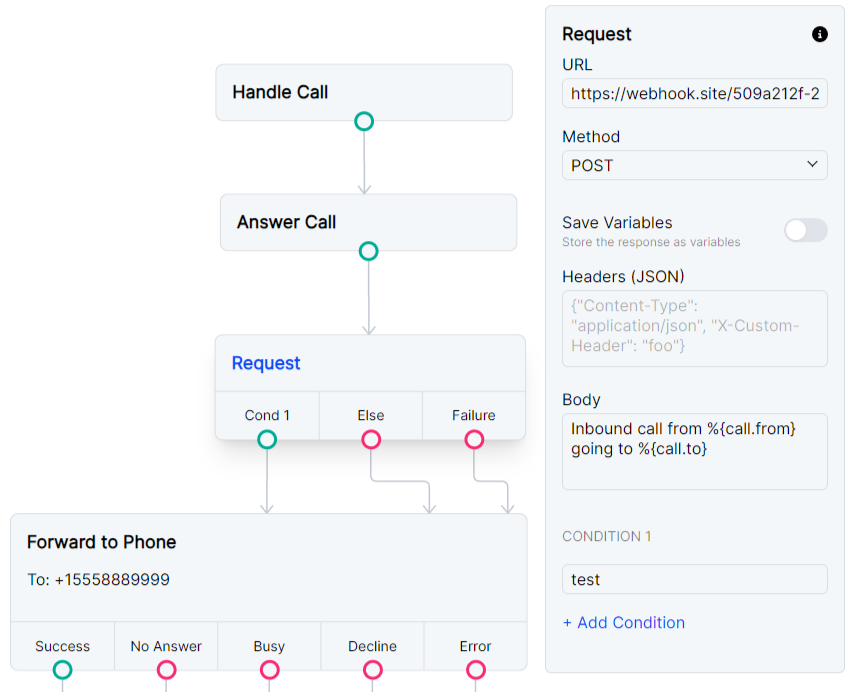Click the Condition 1 field containing test
The image size is (852, 697).
[x=694, y=579]
